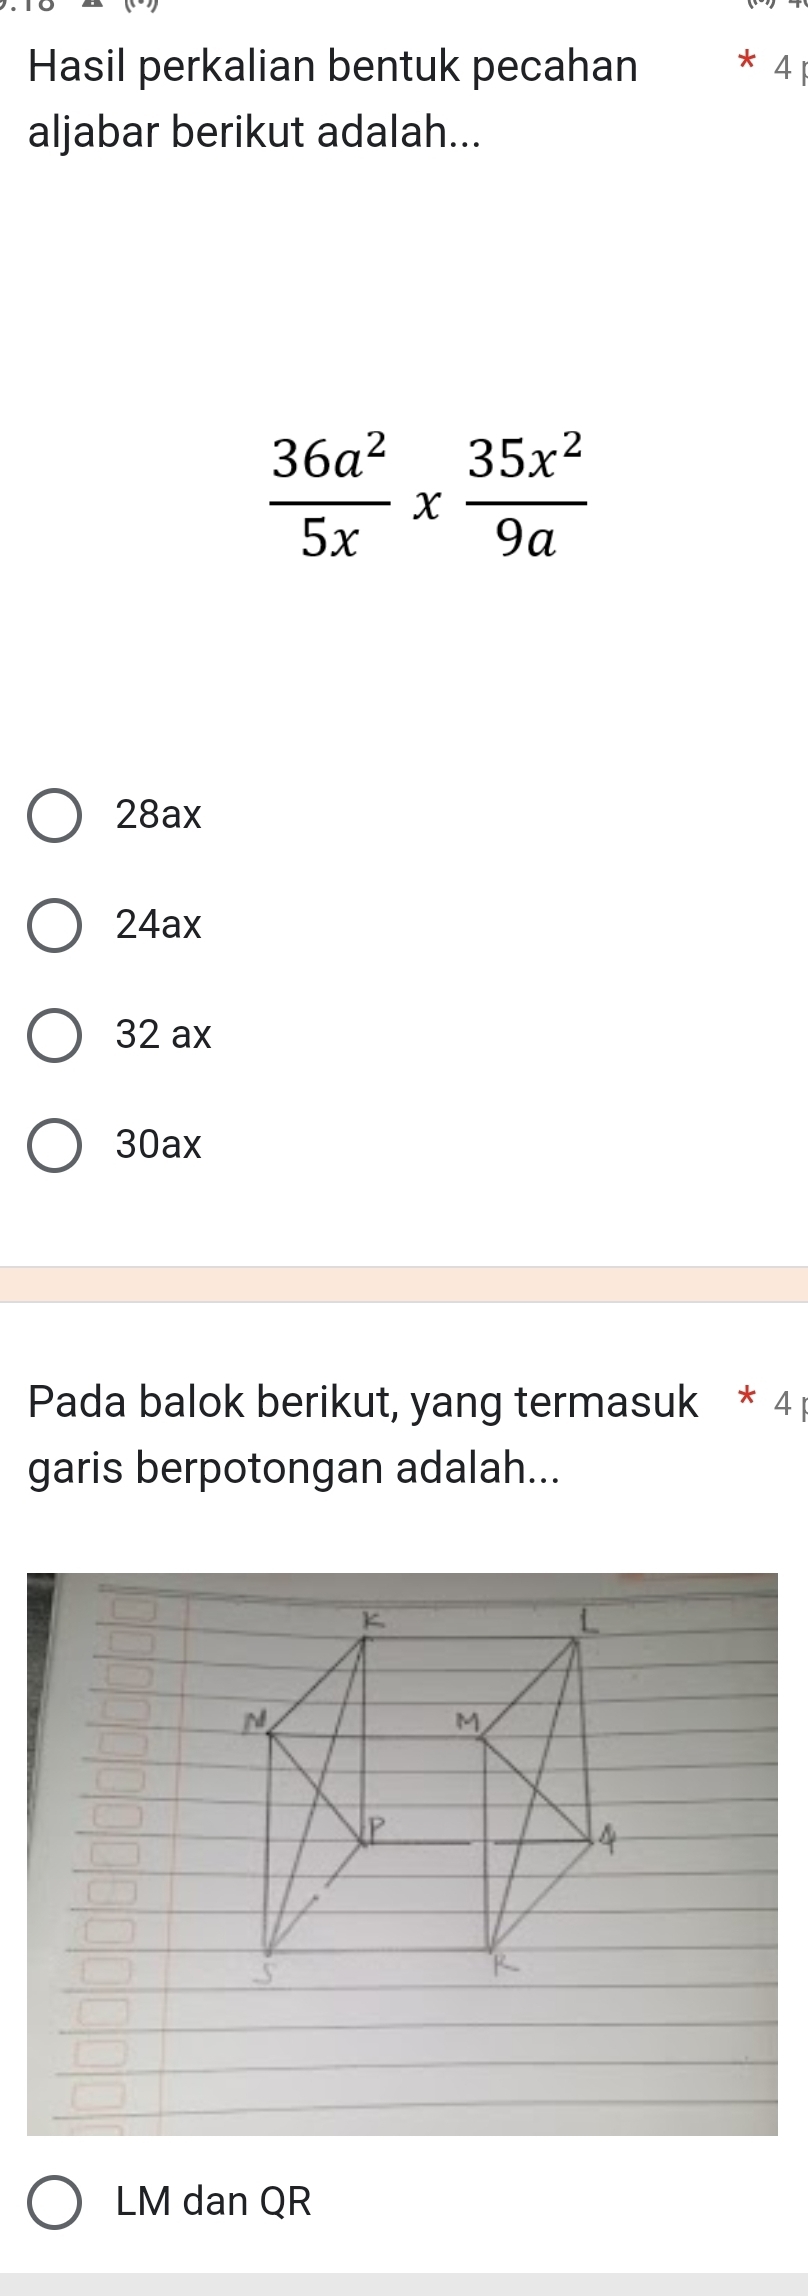Select the 30ax radio button
This screenshot has width=808, height=2296.
[54, 1144]
